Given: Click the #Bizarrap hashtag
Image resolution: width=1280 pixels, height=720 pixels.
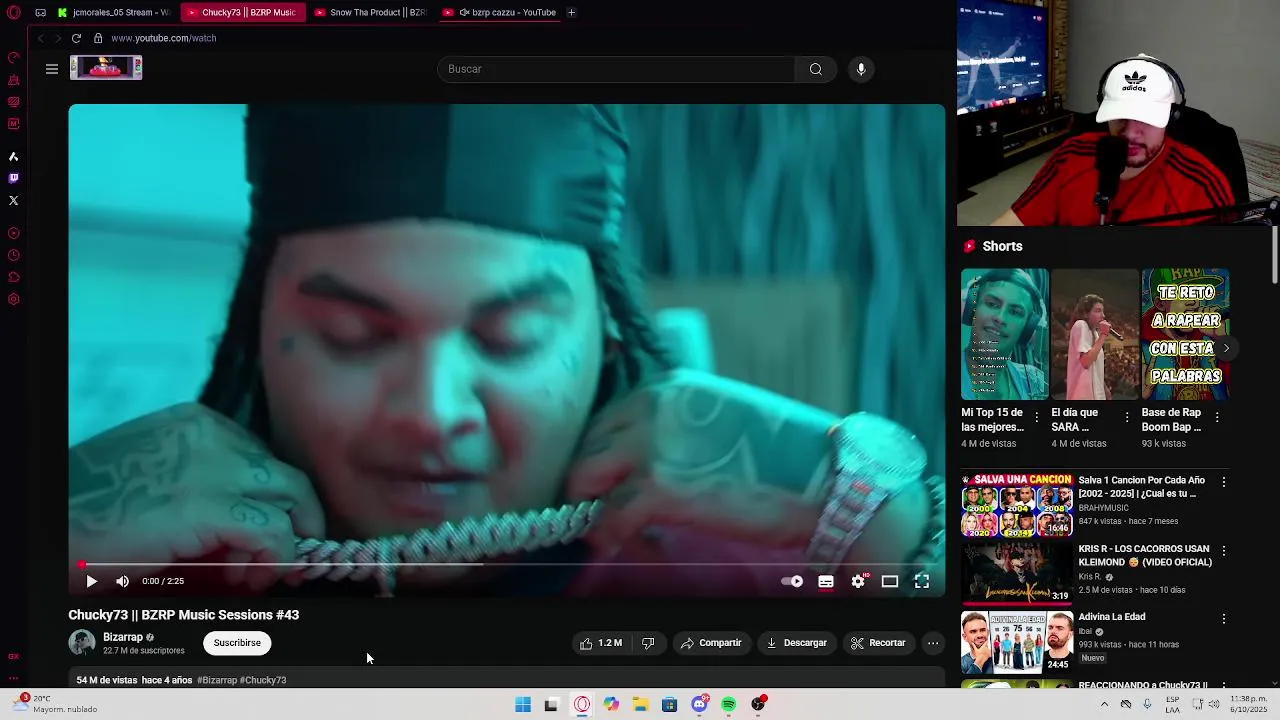Looking at the screenshot, I should pos(217,680).
